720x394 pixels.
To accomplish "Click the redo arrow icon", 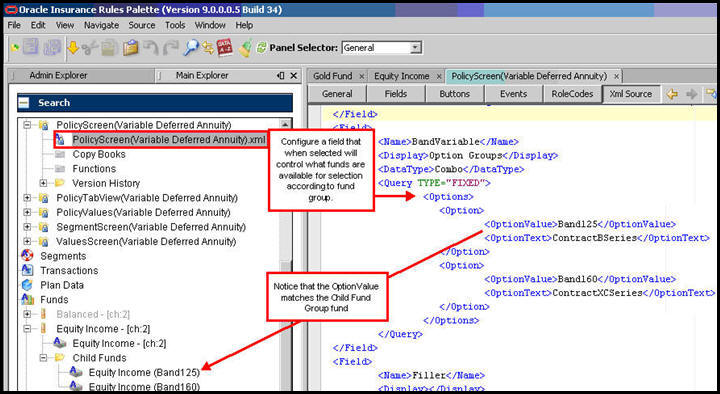I will [171, 48].
